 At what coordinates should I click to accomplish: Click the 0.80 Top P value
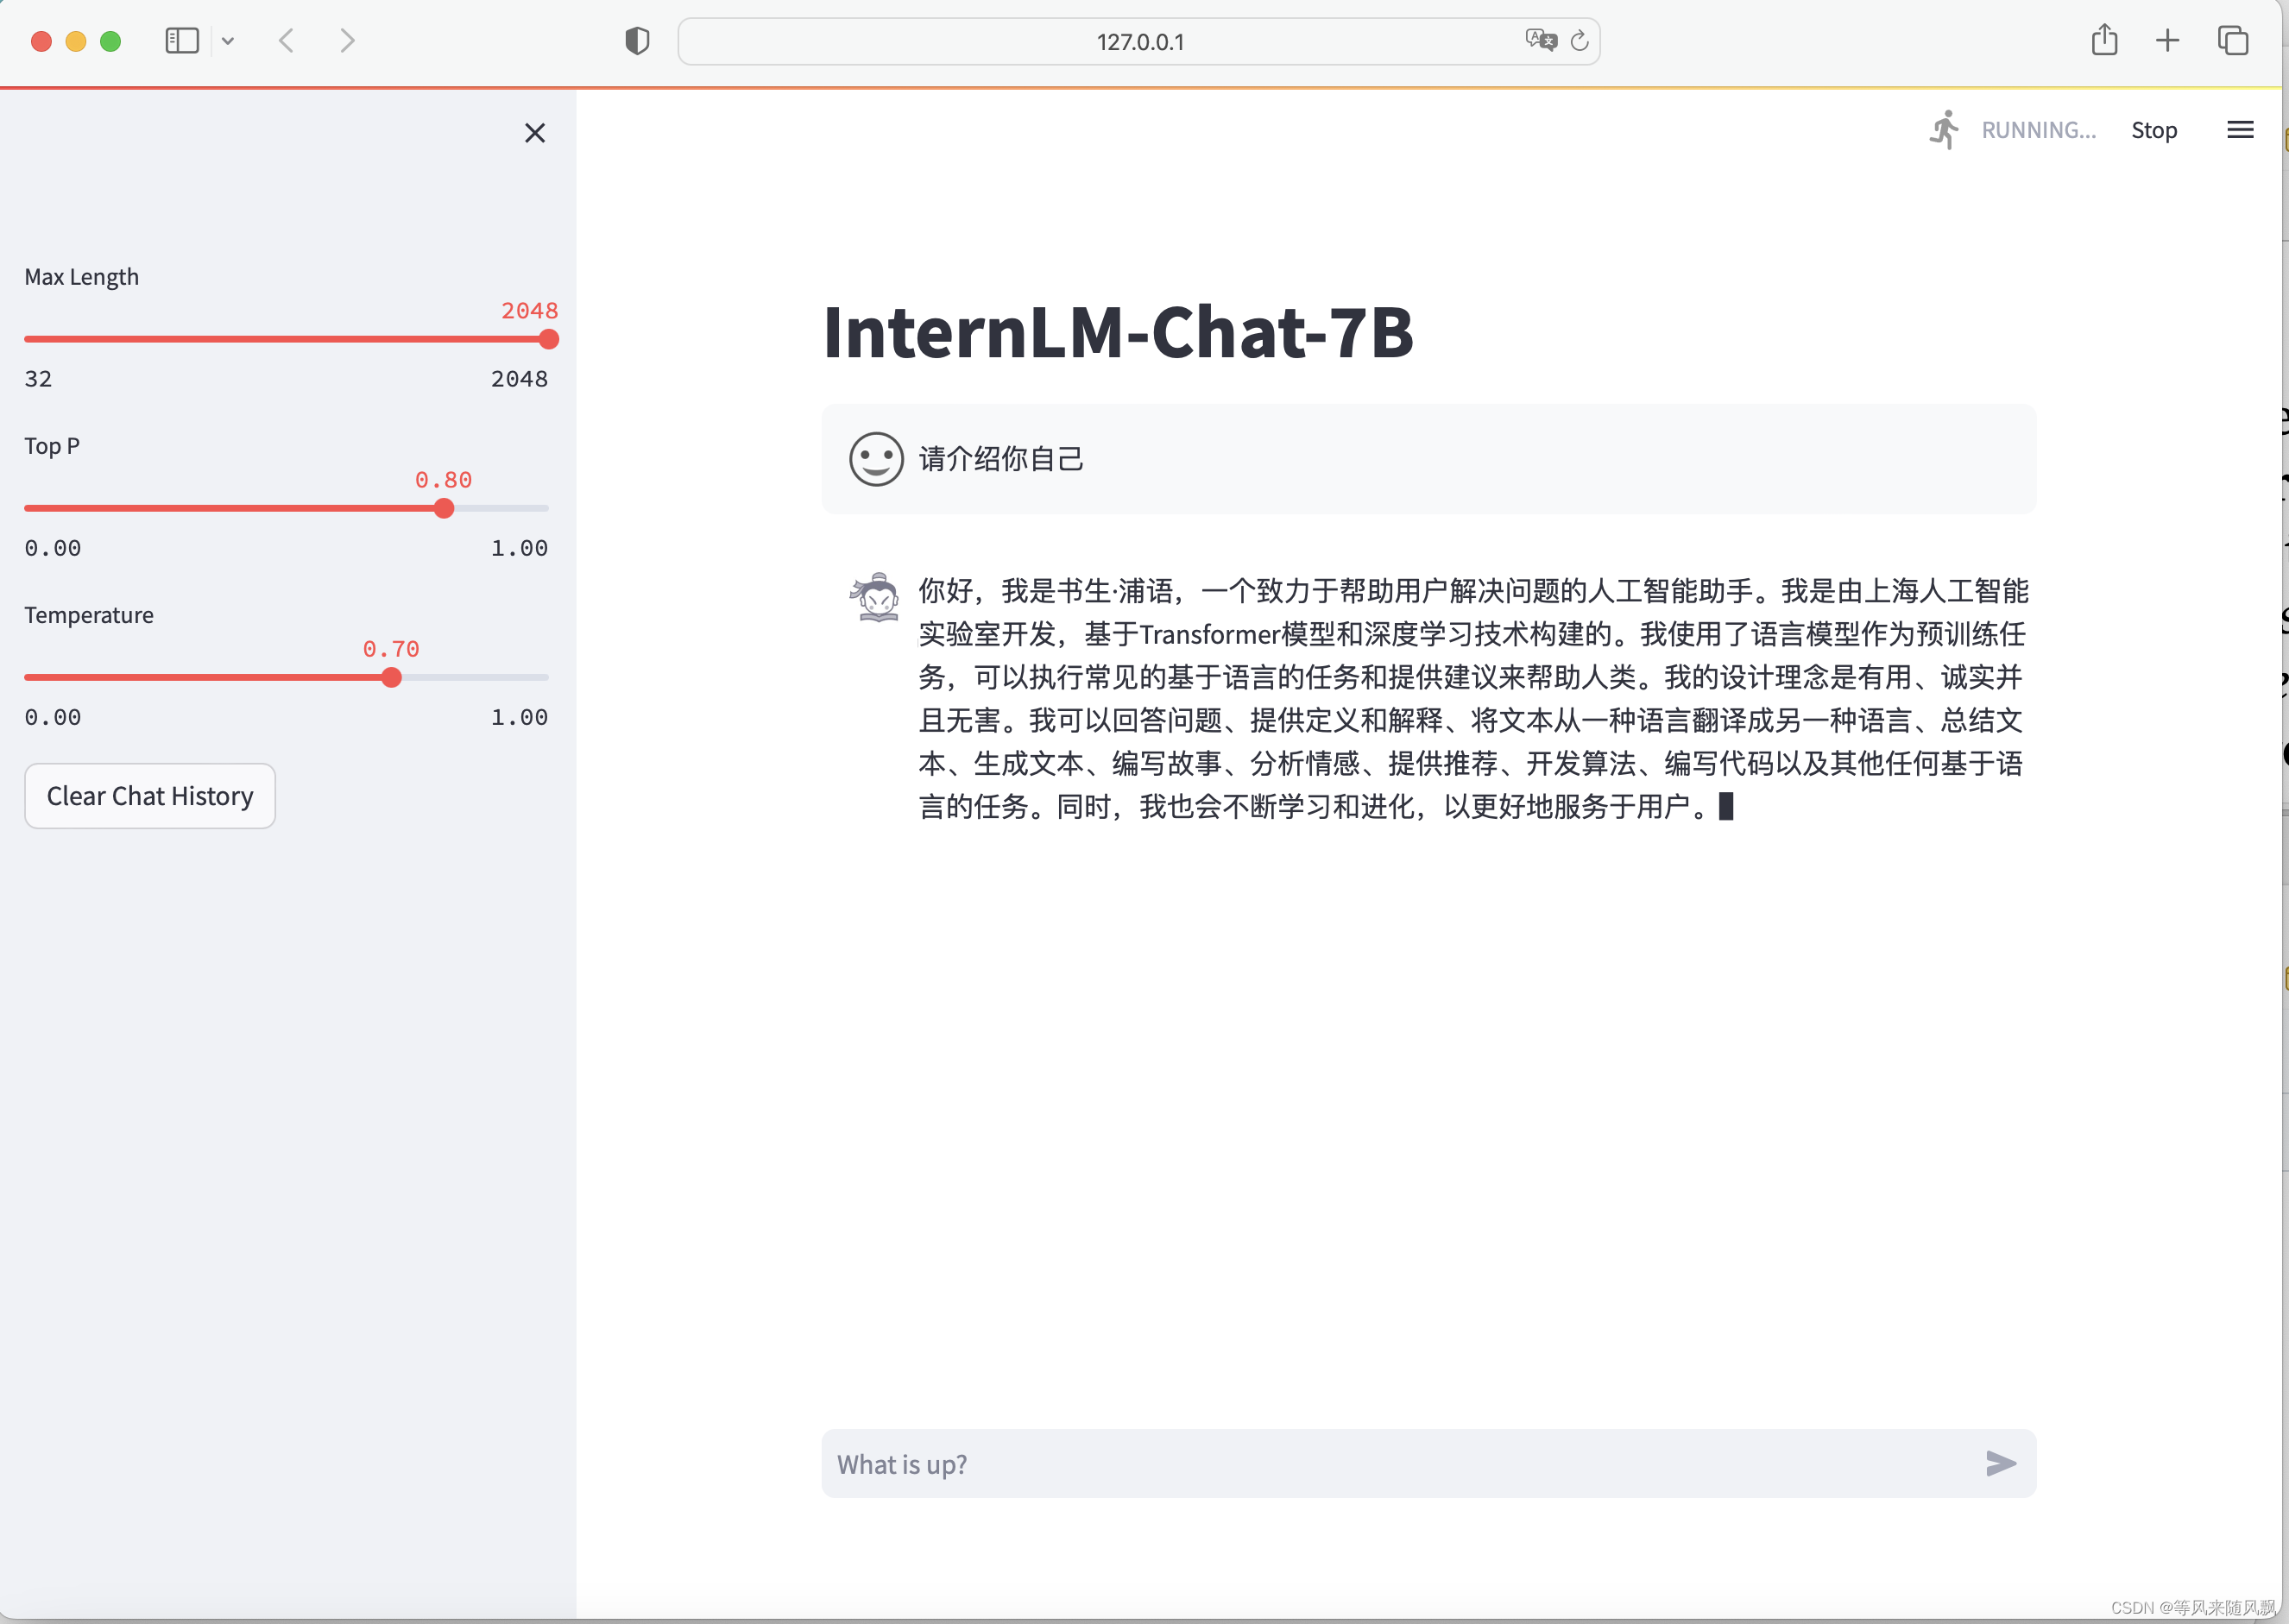point(443,480)
